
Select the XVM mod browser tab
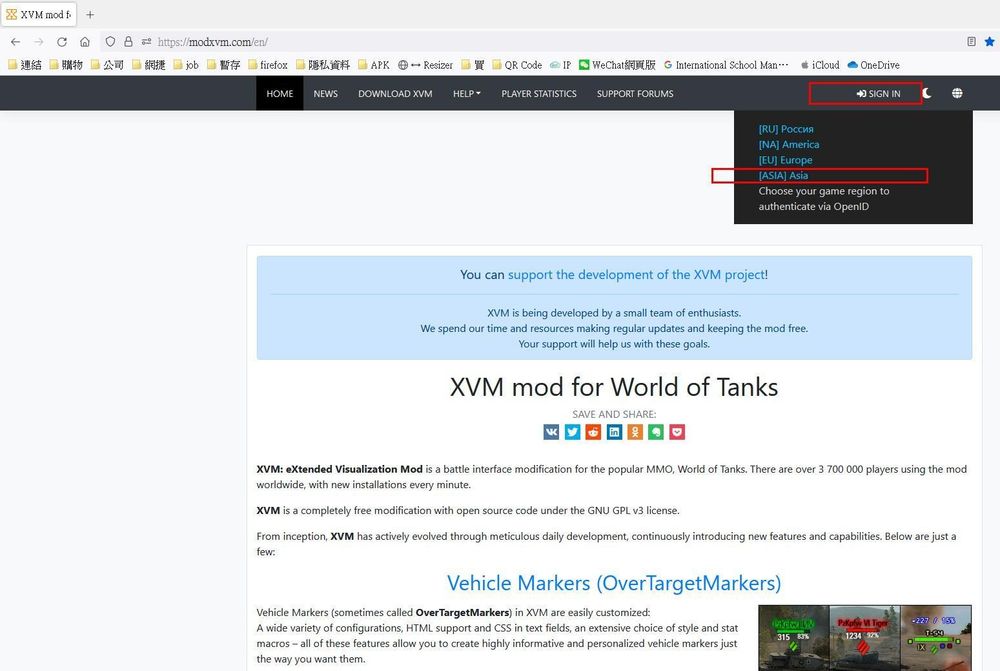[39, 14]
